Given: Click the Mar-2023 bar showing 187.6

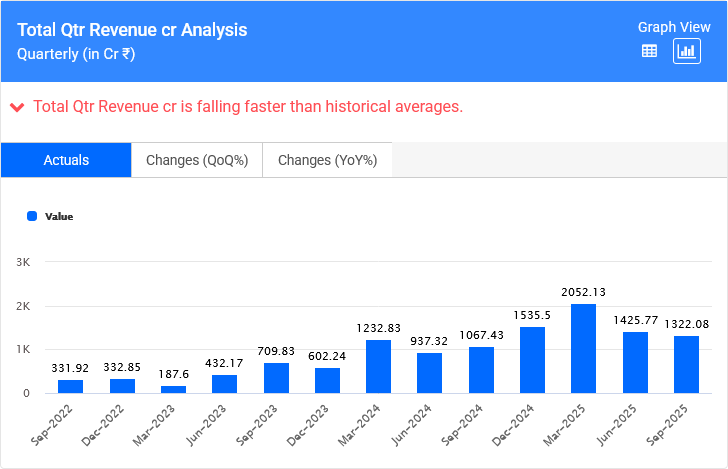Looking at the screenshot, I should click(x=173, y=389).
